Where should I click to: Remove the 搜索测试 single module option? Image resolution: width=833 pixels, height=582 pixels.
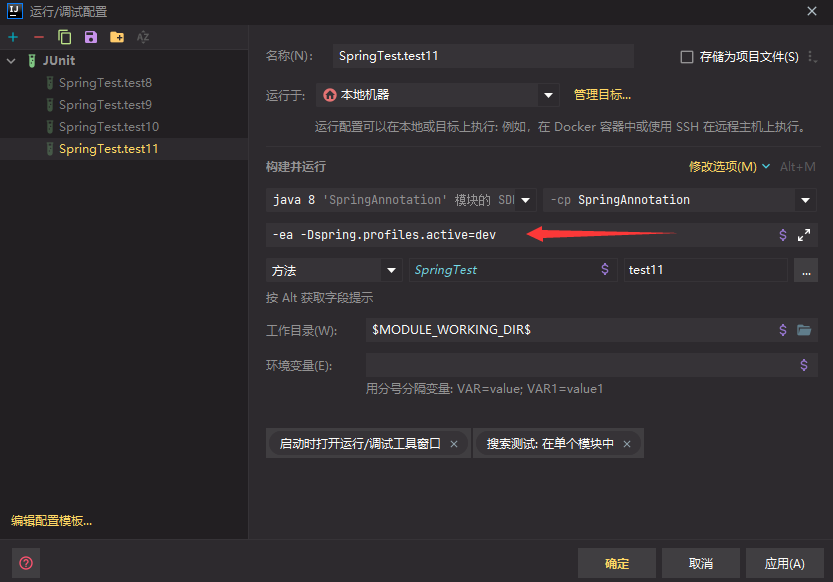point(629,443)
